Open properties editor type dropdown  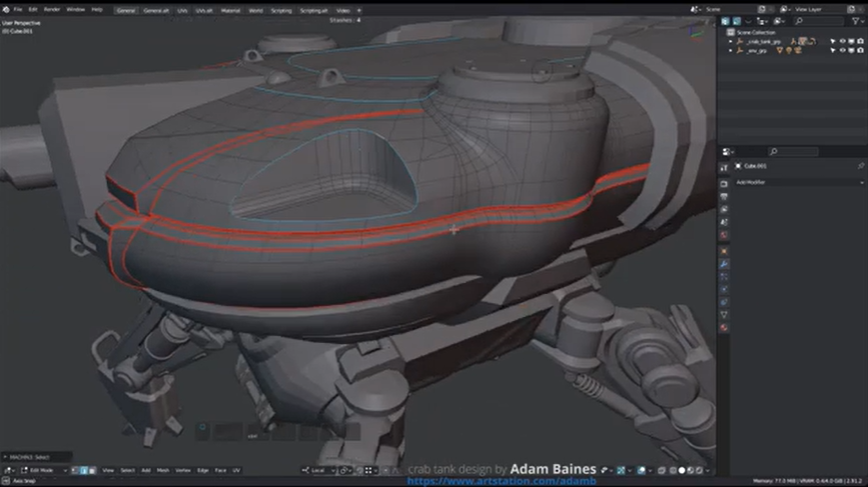point(728,152)
